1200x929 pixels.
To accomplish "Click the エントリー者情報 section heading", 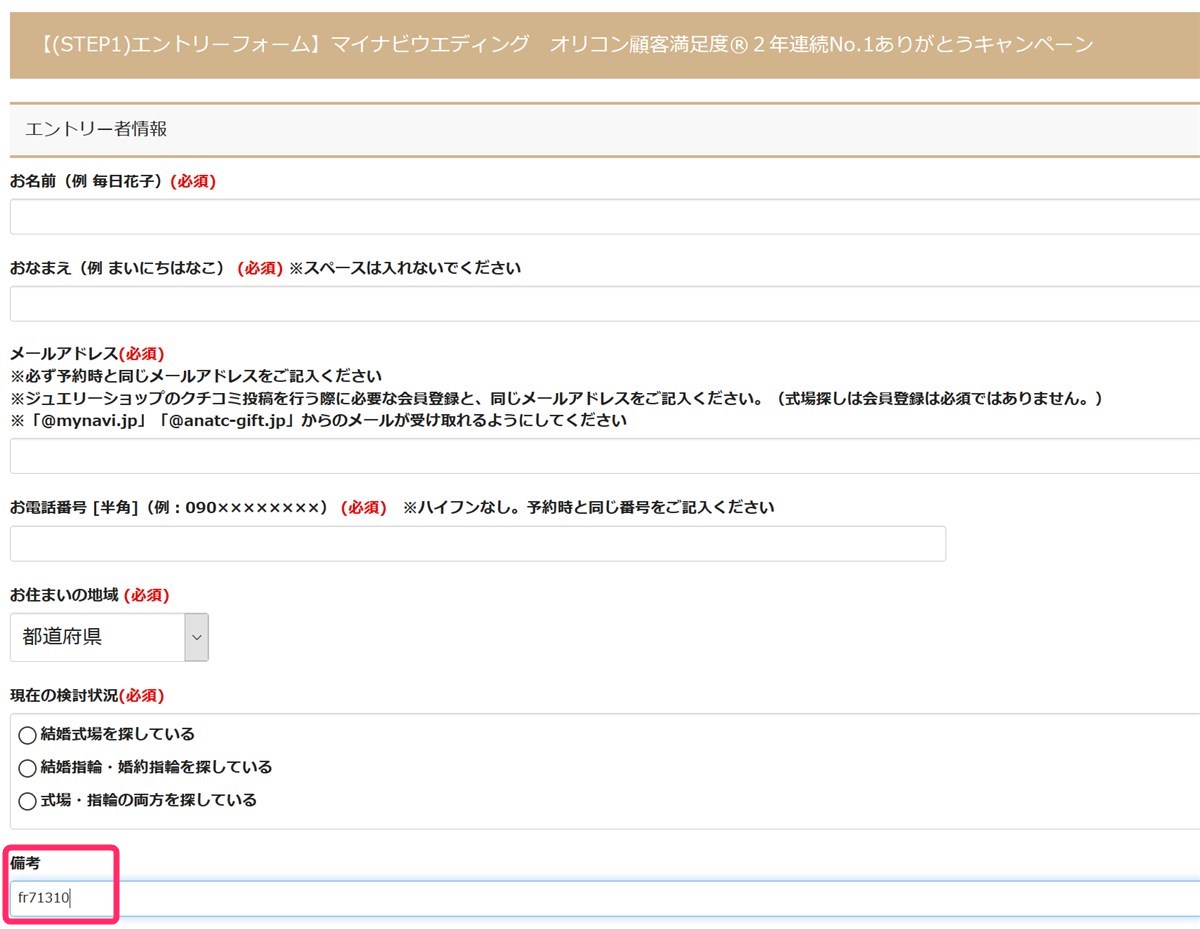I will point(96,129).
